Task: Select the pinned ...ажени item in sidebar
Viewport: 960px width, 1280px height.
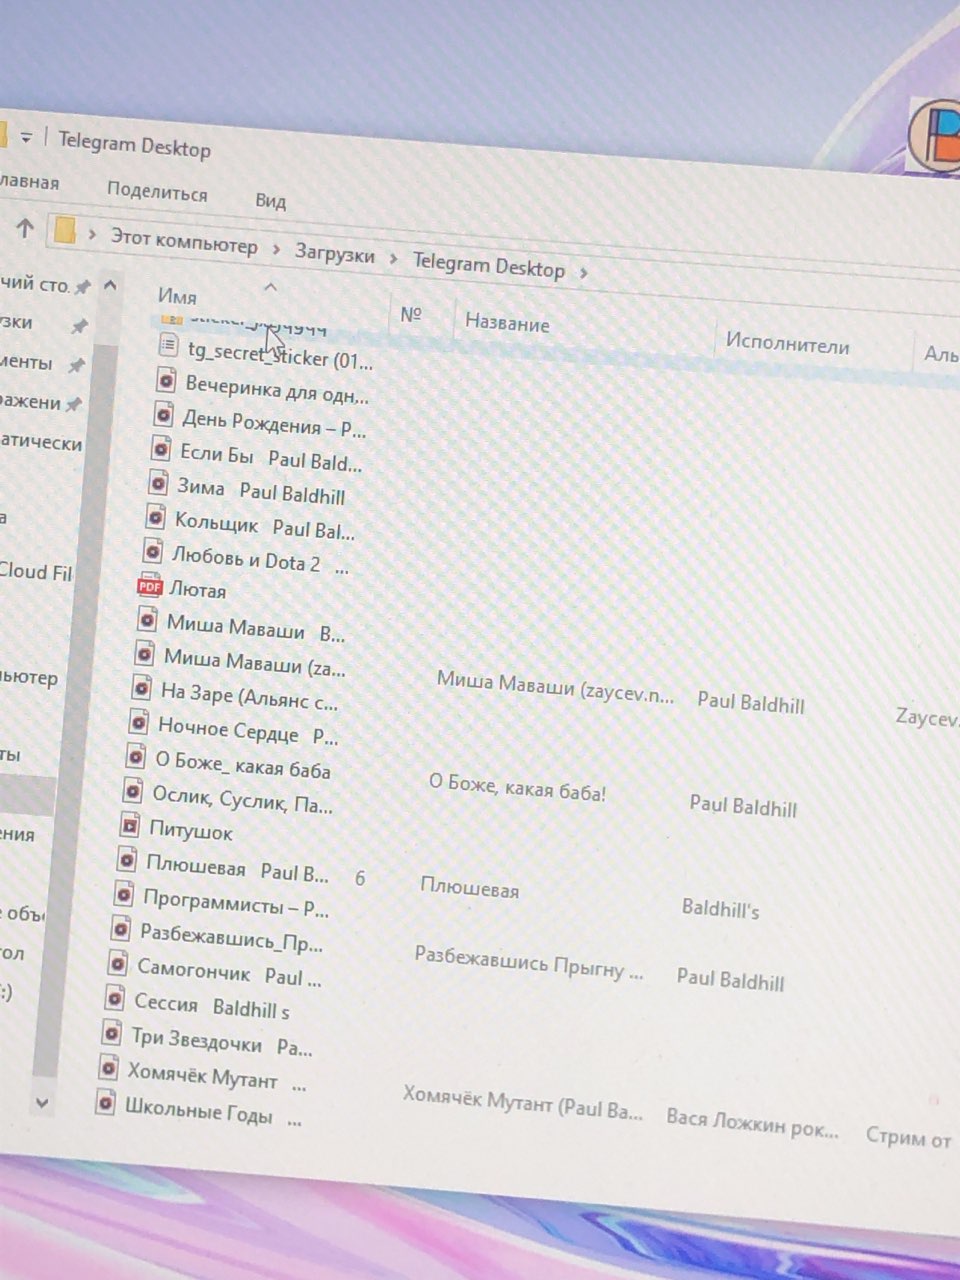Action: (x=40, y=401)
